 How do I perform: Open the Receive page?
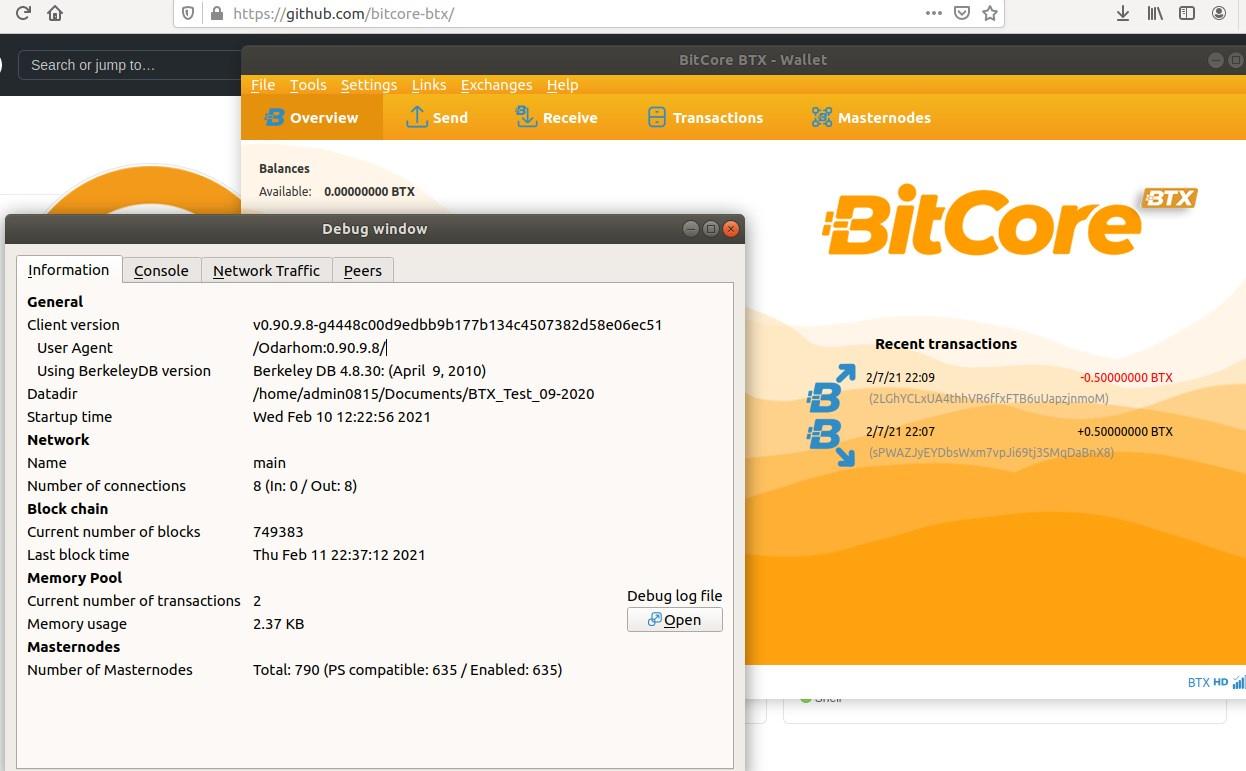coord(556,118)
